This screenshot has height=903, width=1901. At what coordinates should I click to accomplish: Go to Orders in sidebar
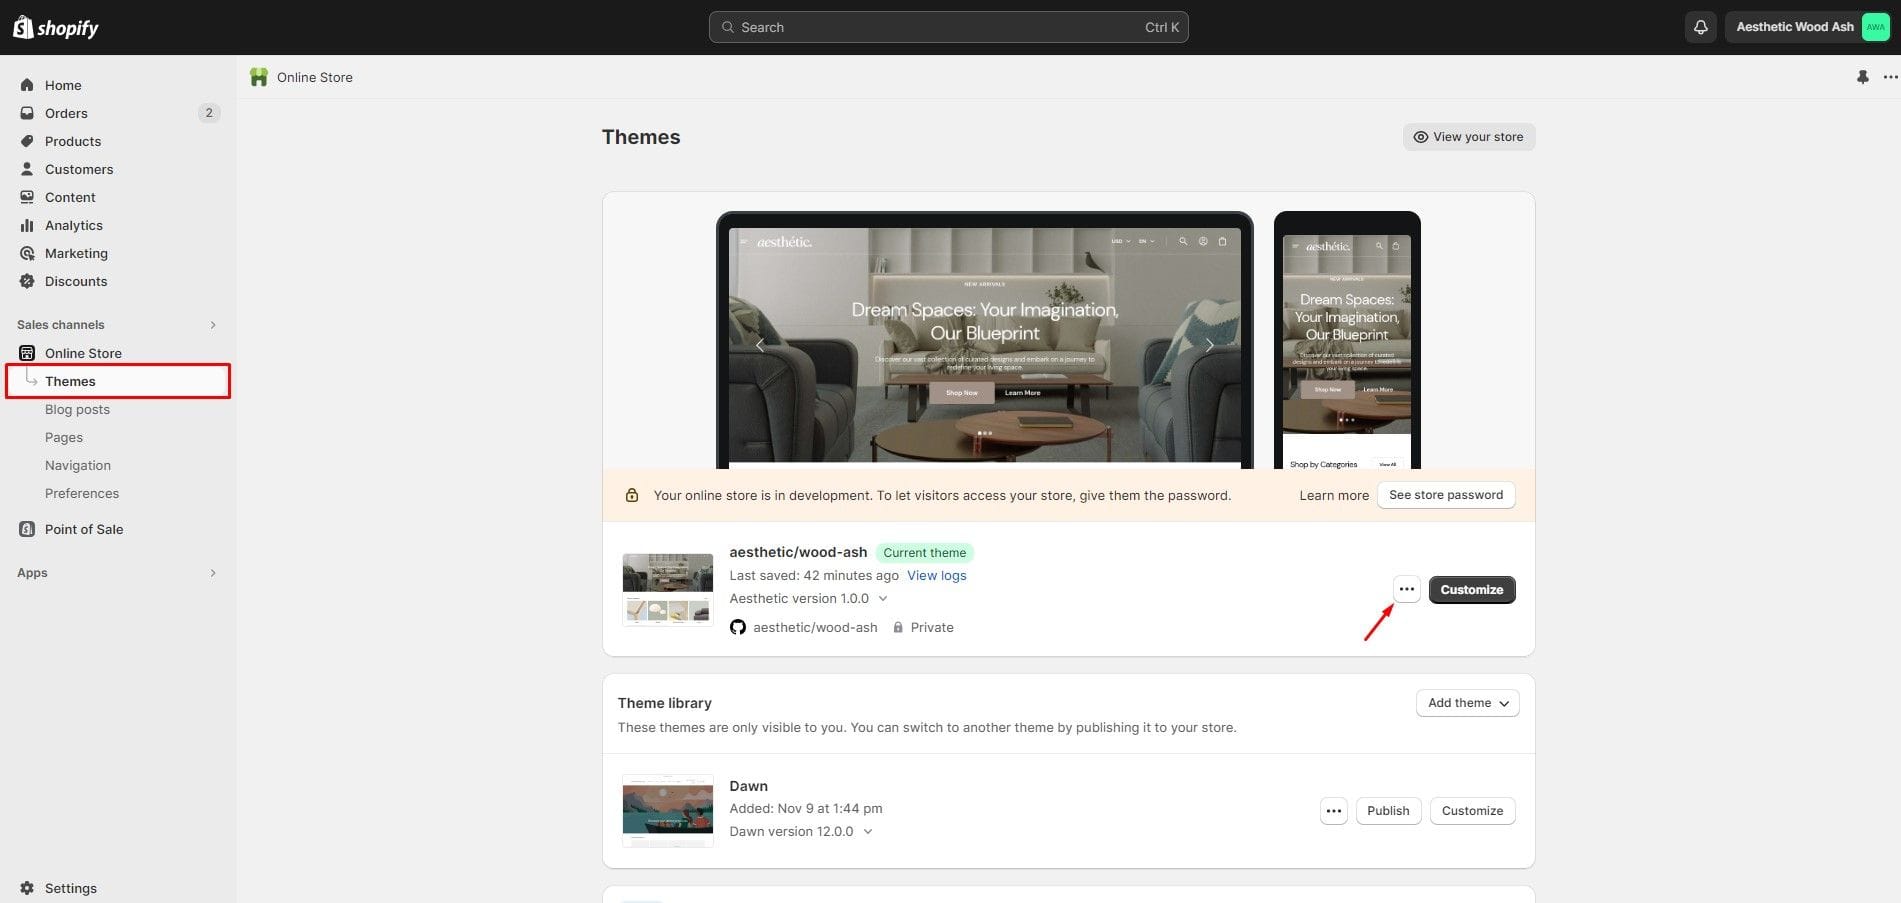pyautogui.click(x=66, y=113)
